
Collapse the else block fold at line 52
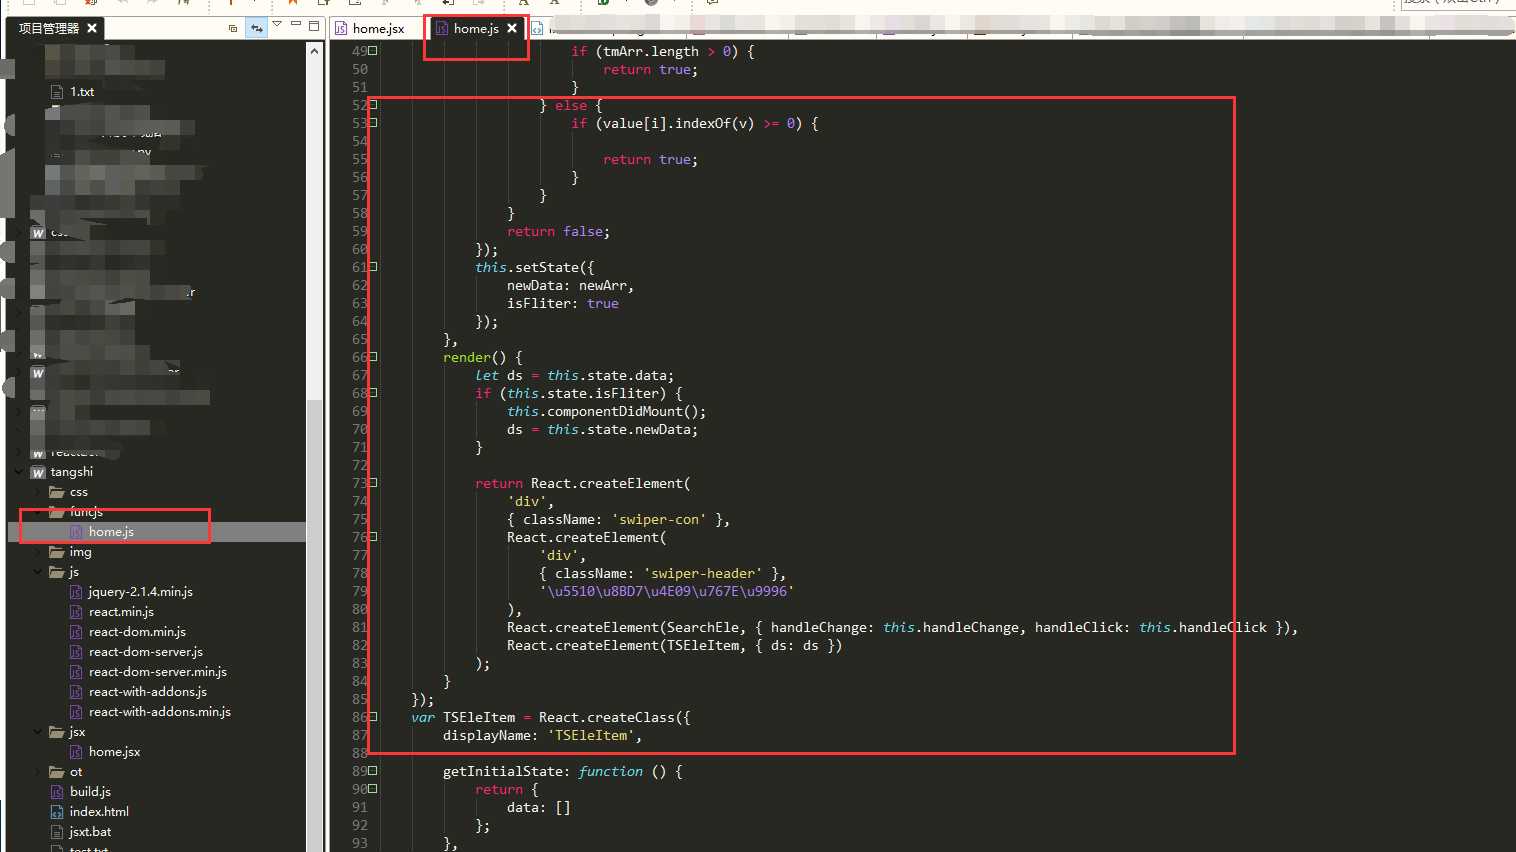(x=373, y=104)
